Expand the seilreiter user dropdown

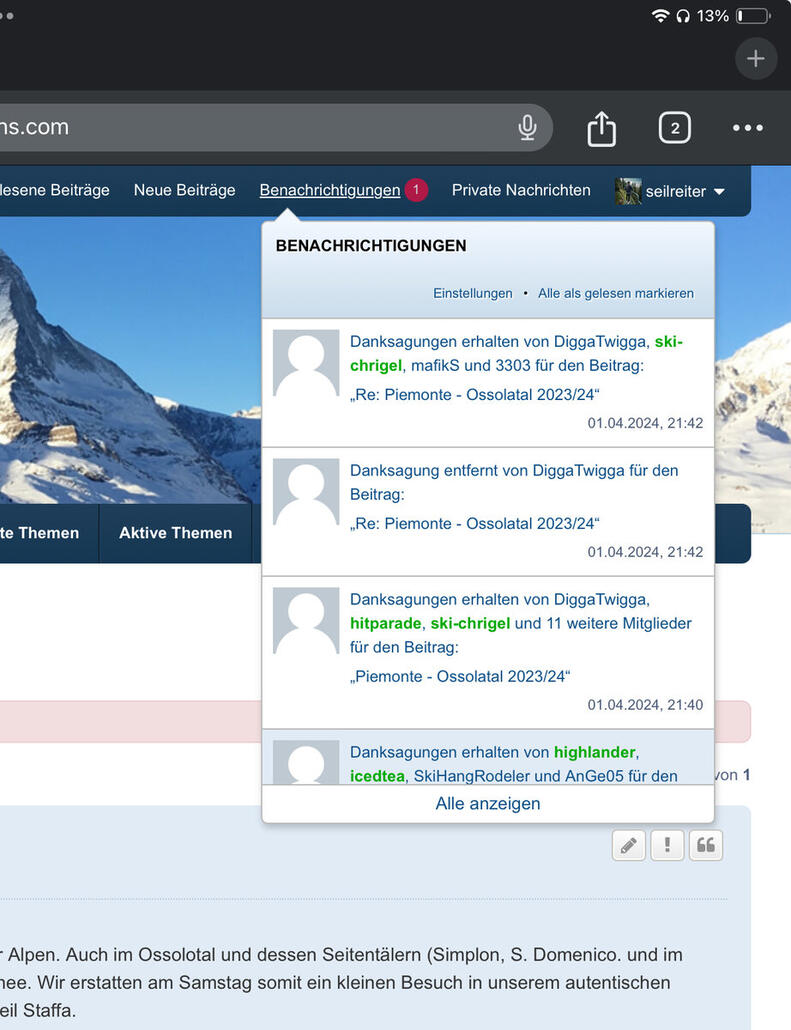[670, 191]
